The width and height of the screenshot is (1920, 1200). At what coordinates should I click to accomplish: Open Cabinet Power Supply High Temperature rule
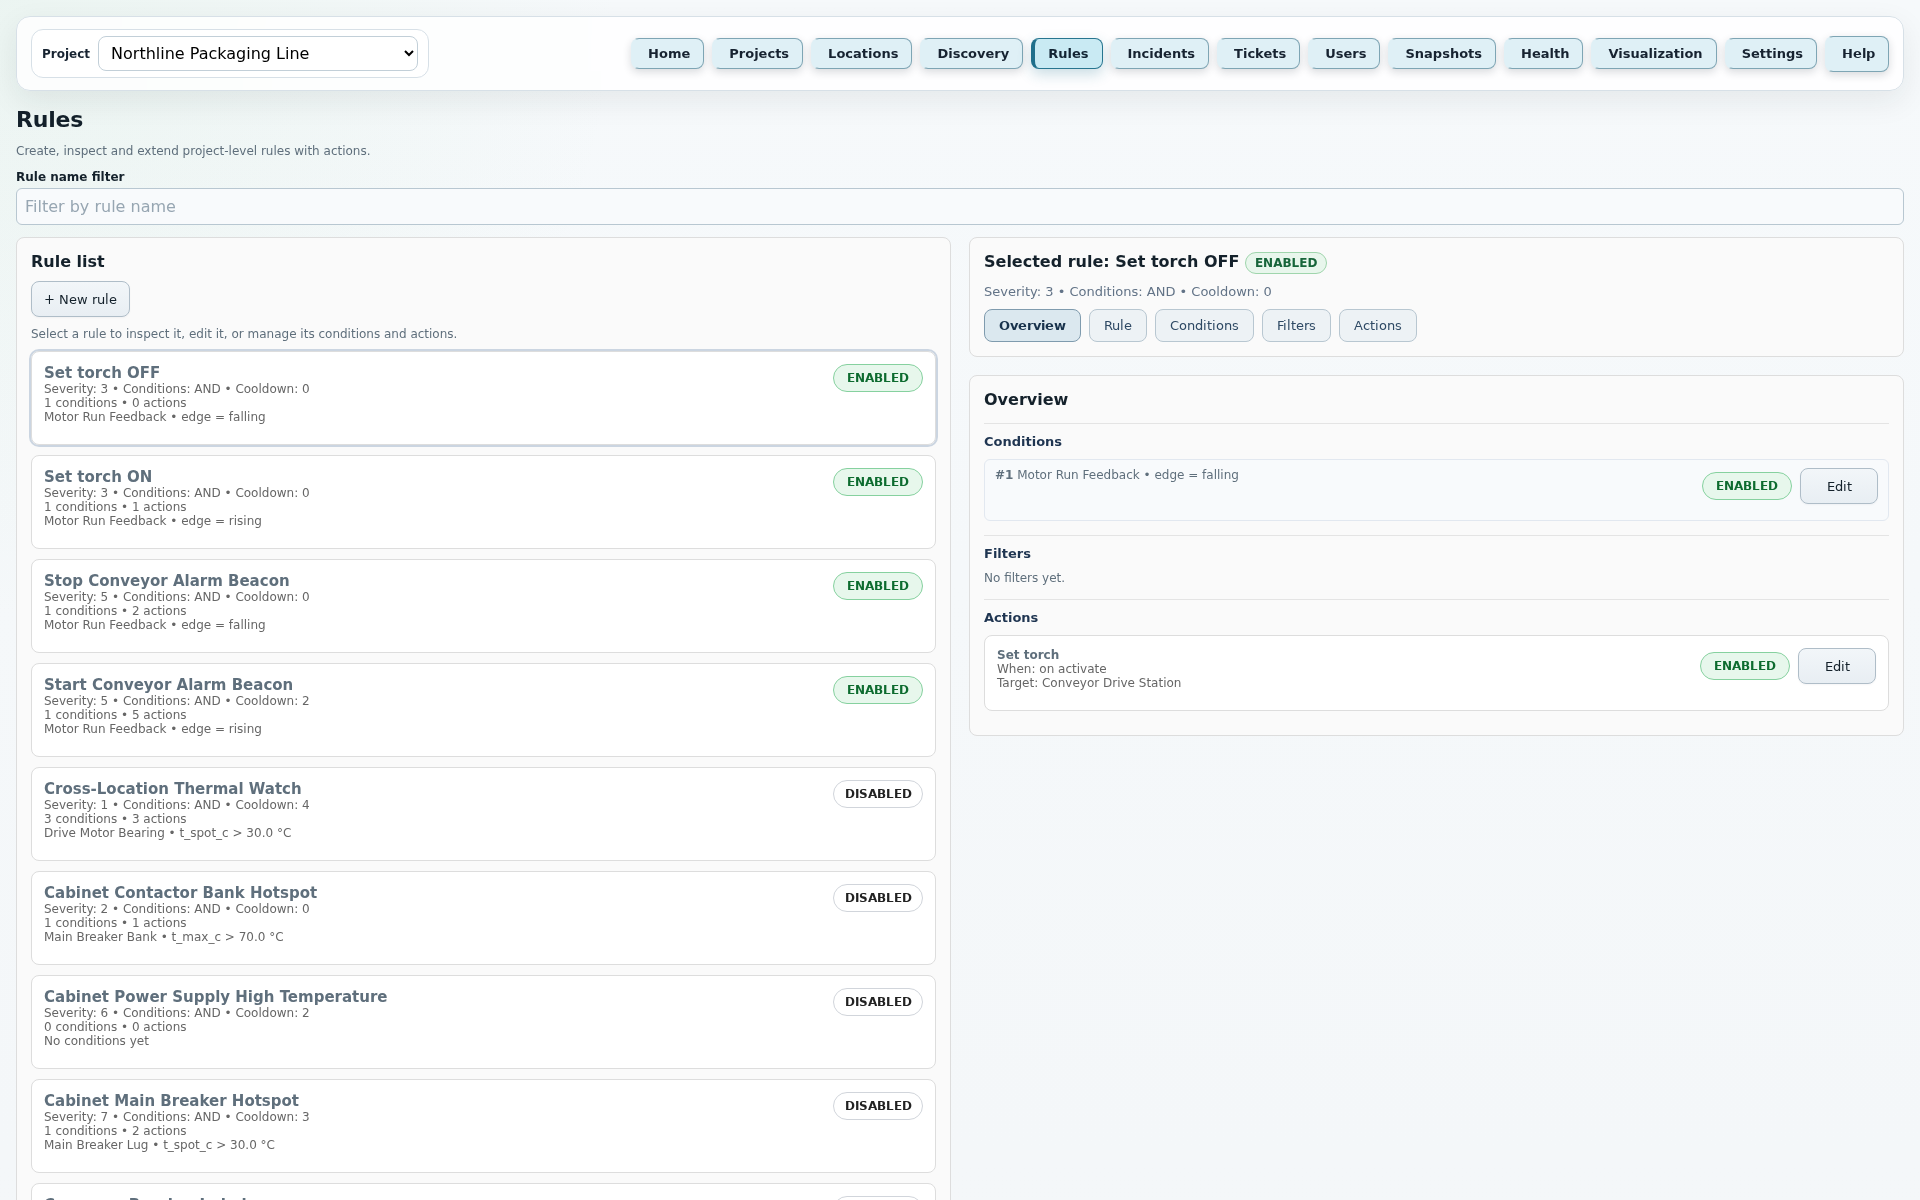point(483,1022)
